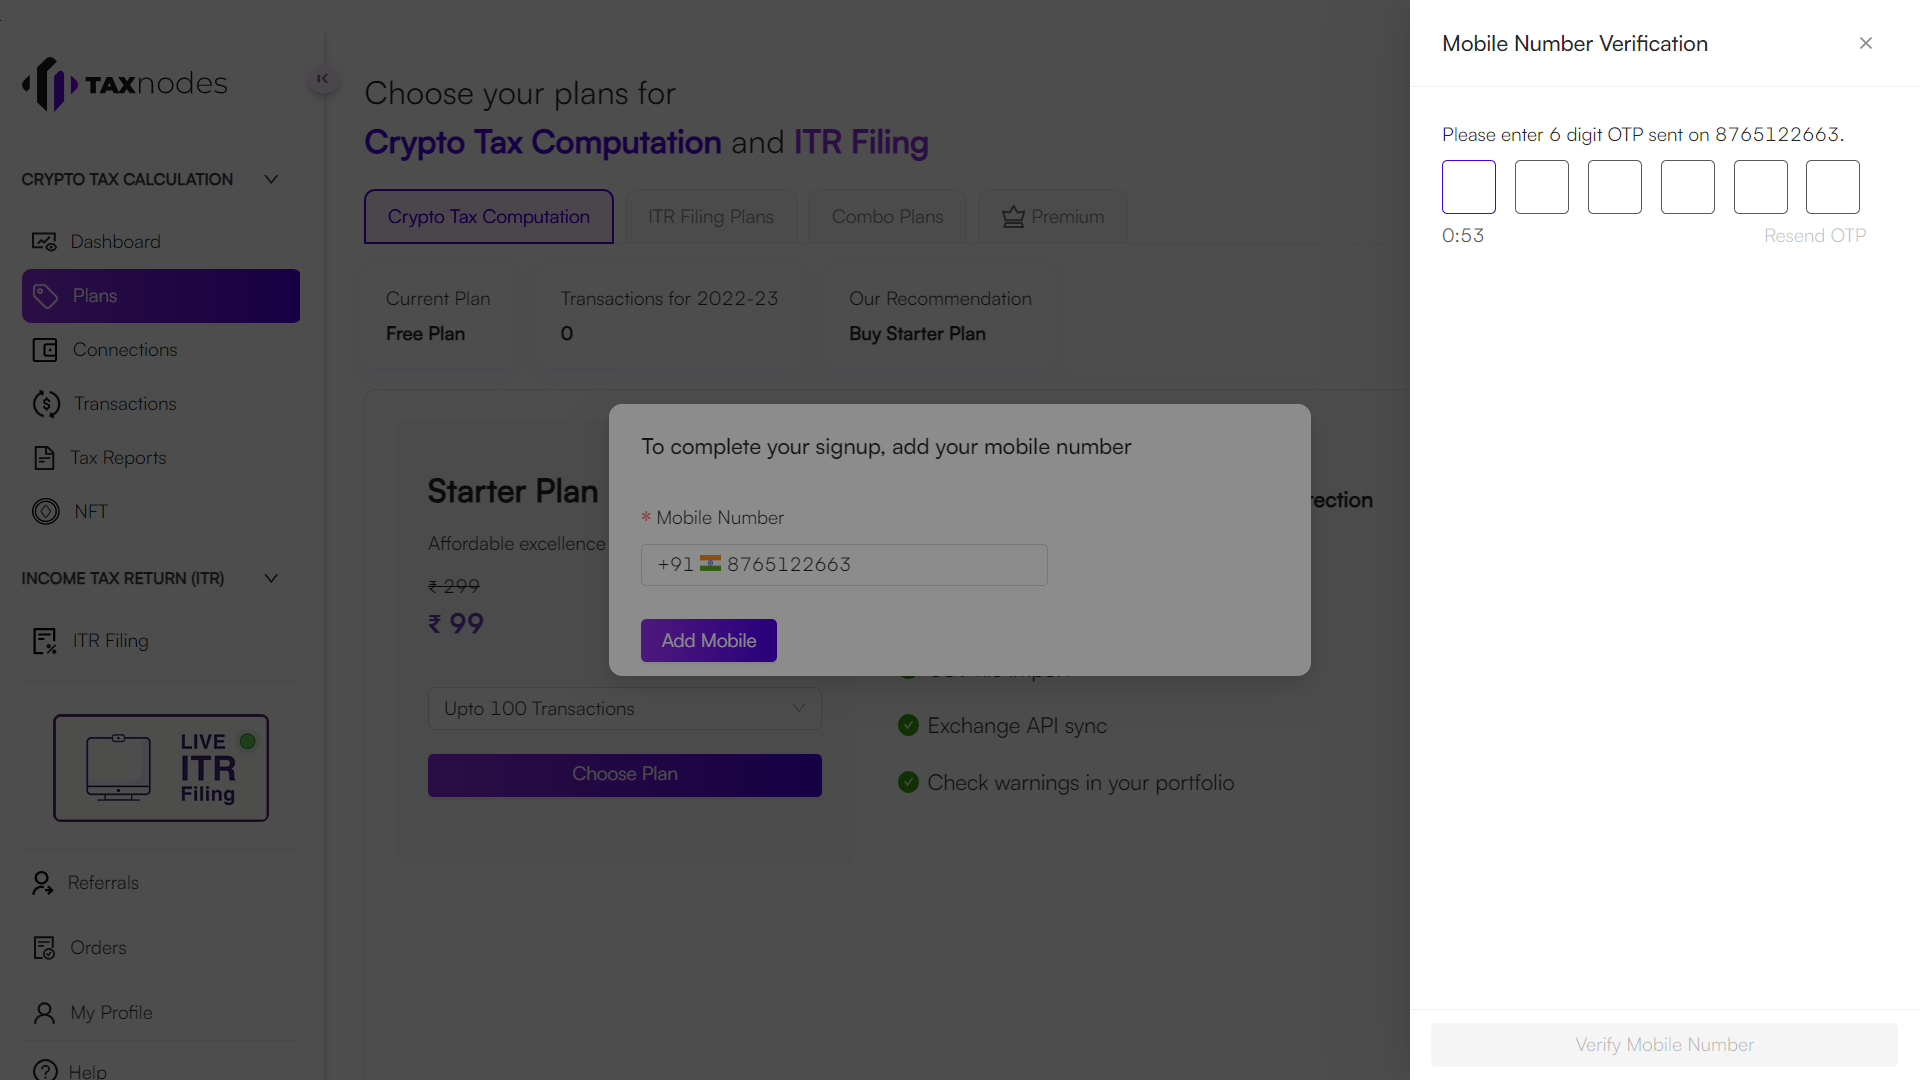Click the Starter Plan heading
This screenshot has height=1080, width=1920.
tap(513, 491)
